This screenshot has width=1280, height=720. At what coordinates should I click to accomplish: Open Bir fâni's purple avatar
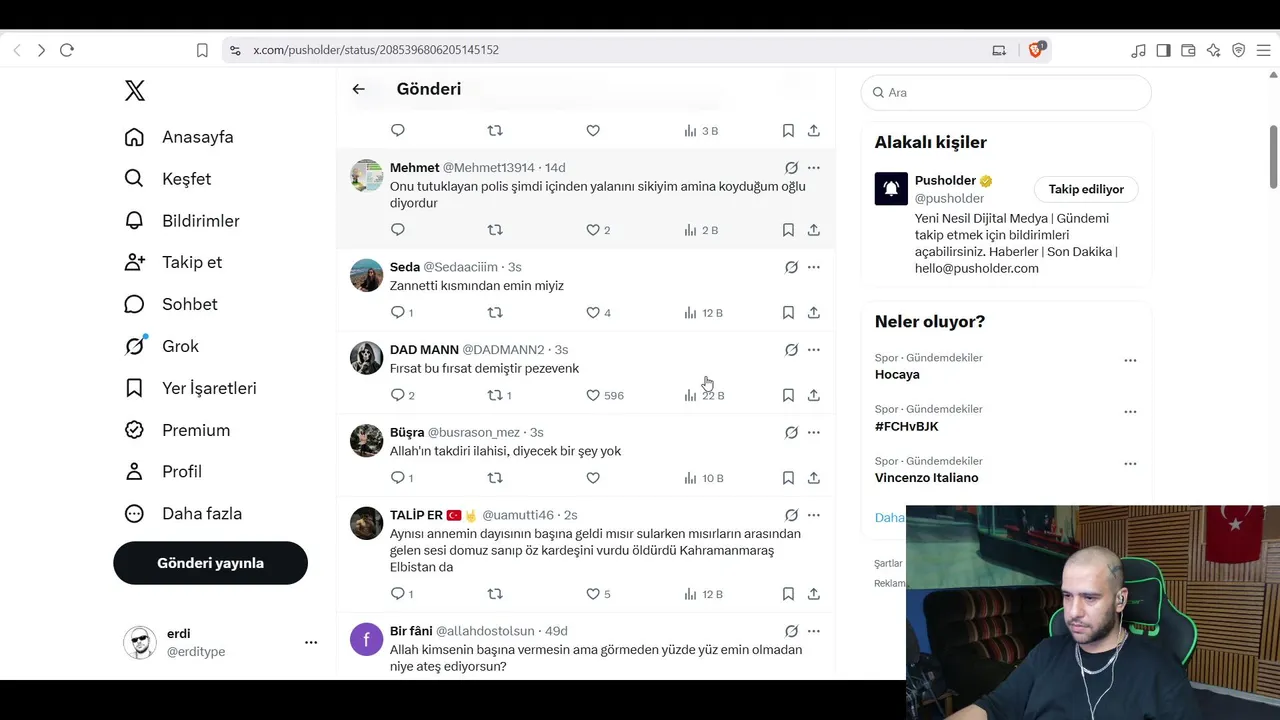coord(366,639)
